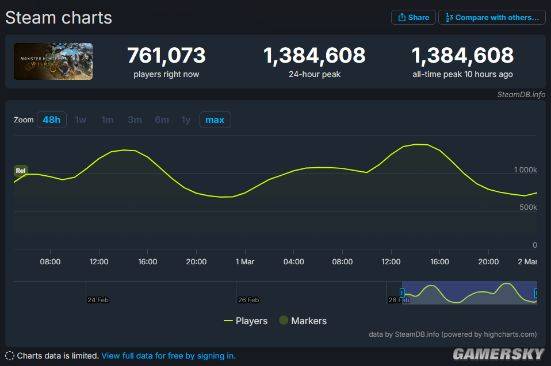Open Compare with others option
This screenshot has width=551, height=366.
coord(492,17)
